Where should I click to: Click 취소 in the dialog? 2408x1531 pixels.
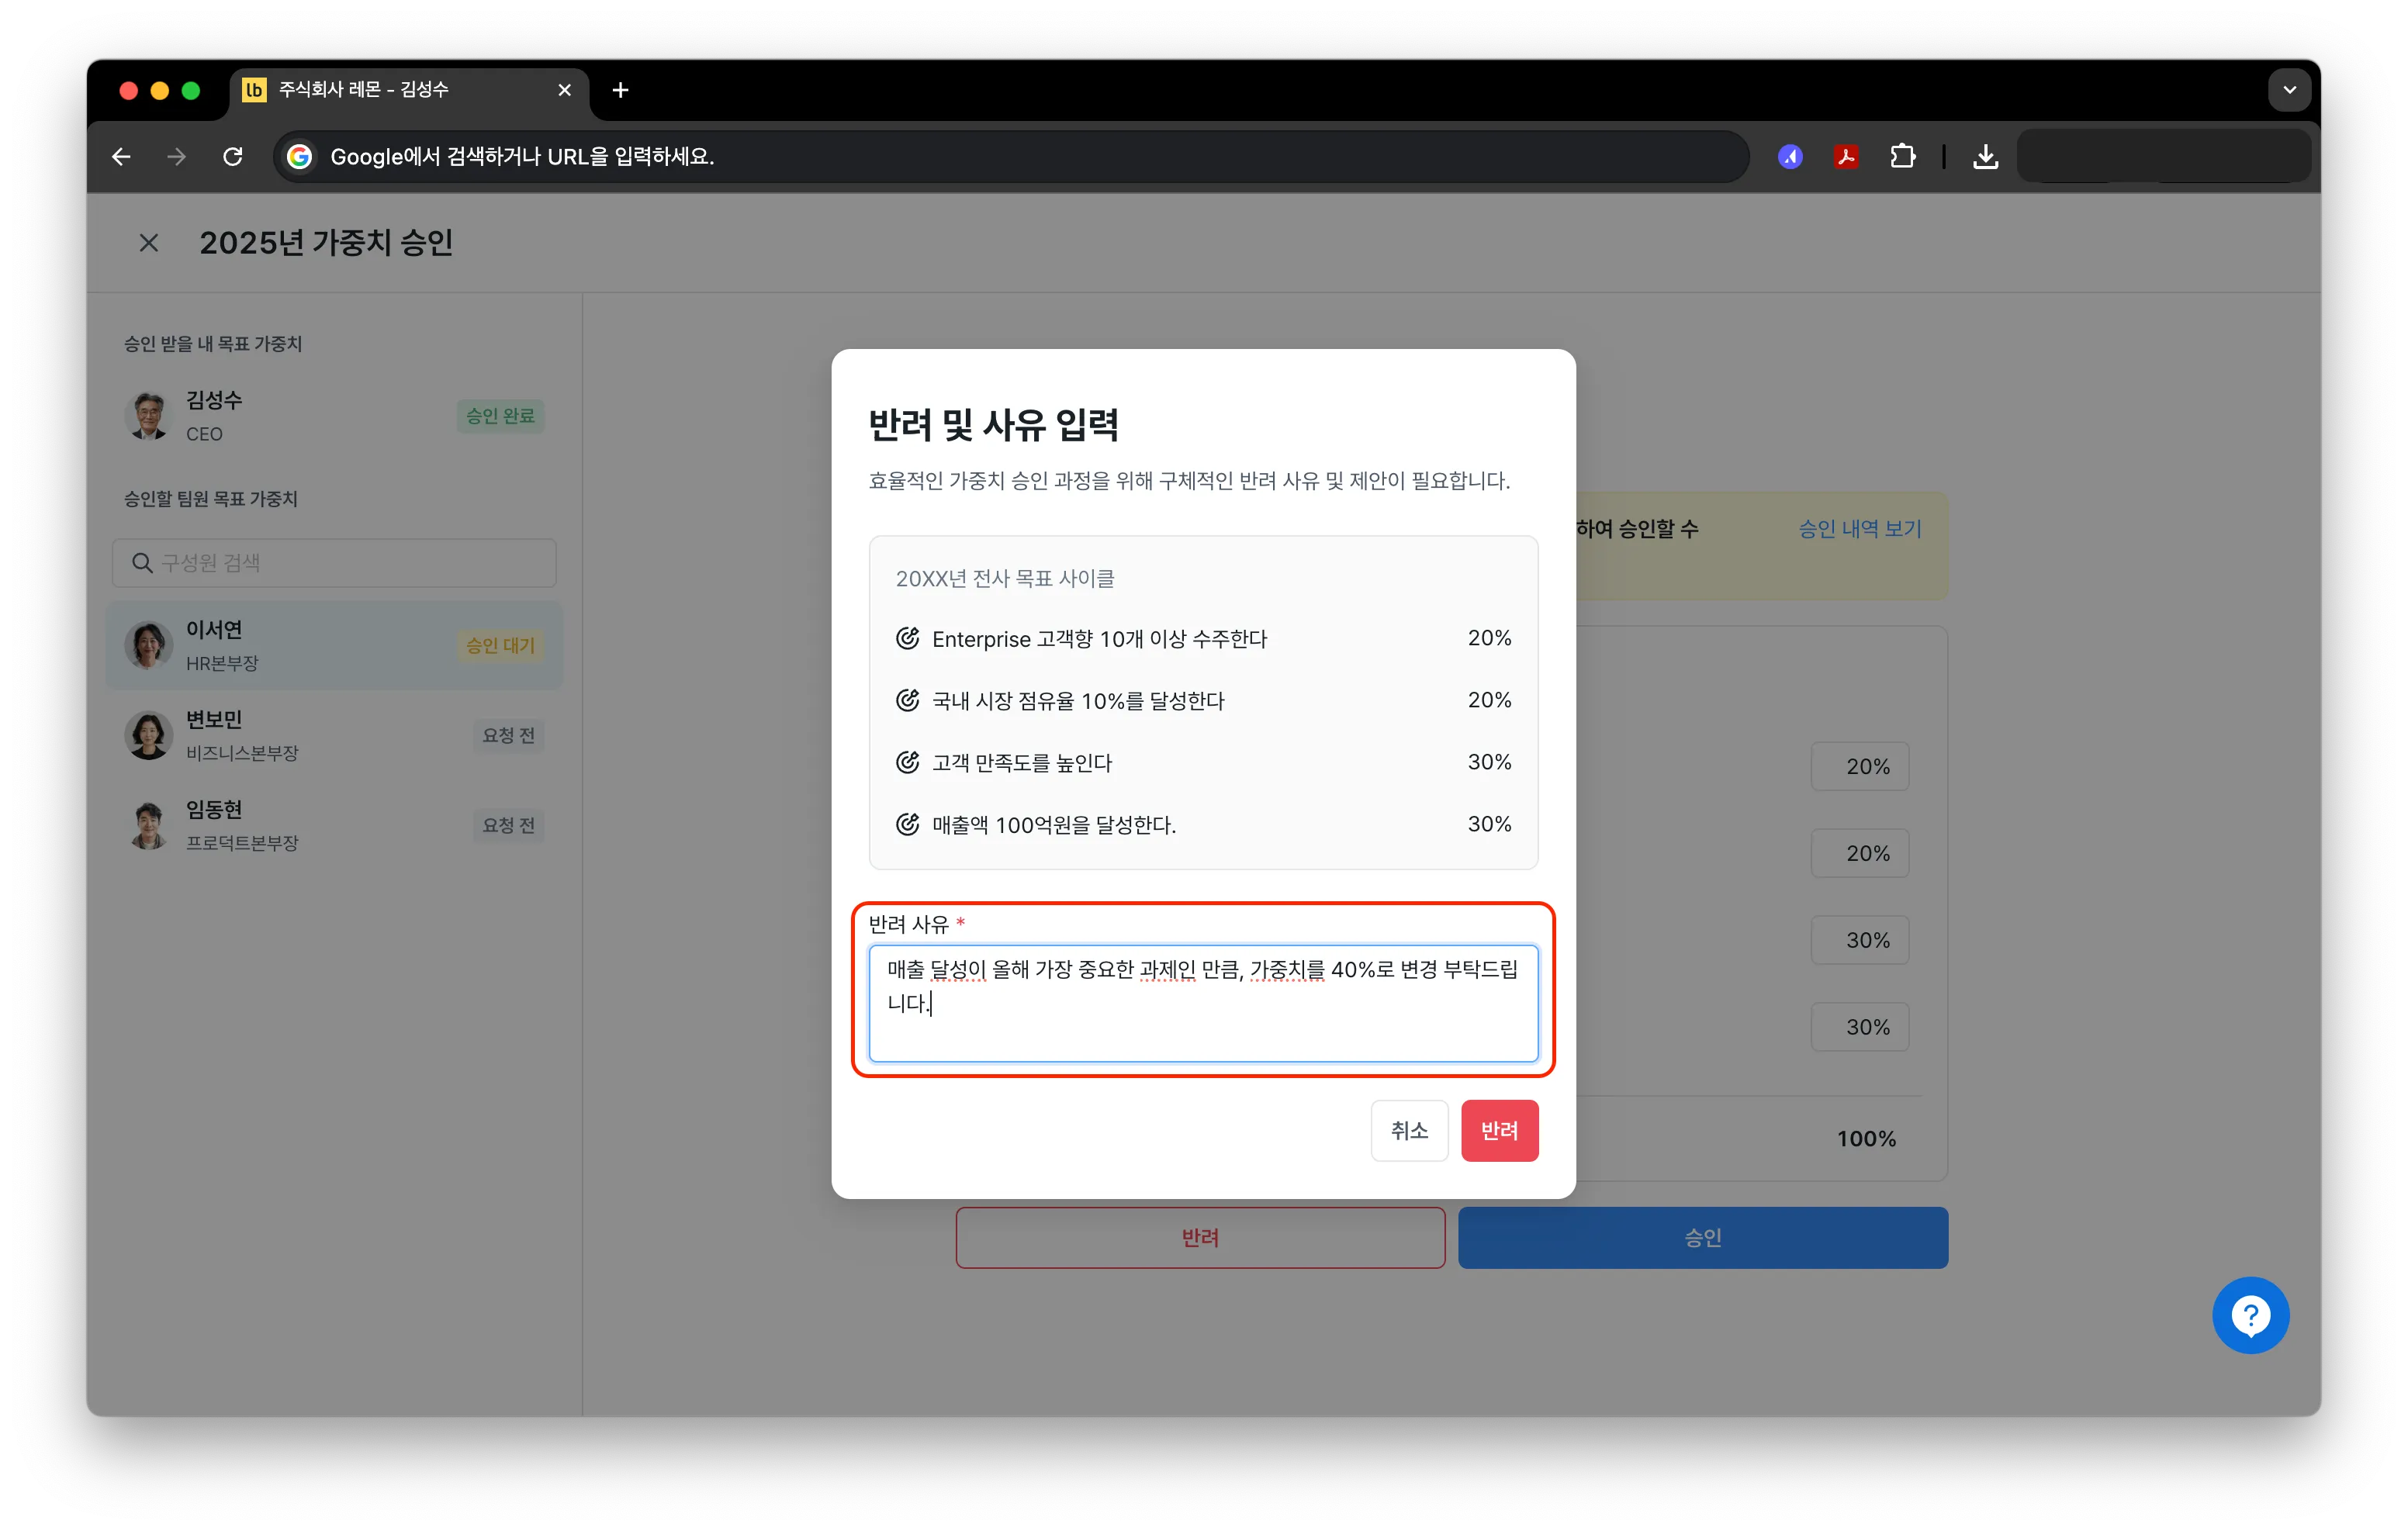(x=1409, y=1130)
